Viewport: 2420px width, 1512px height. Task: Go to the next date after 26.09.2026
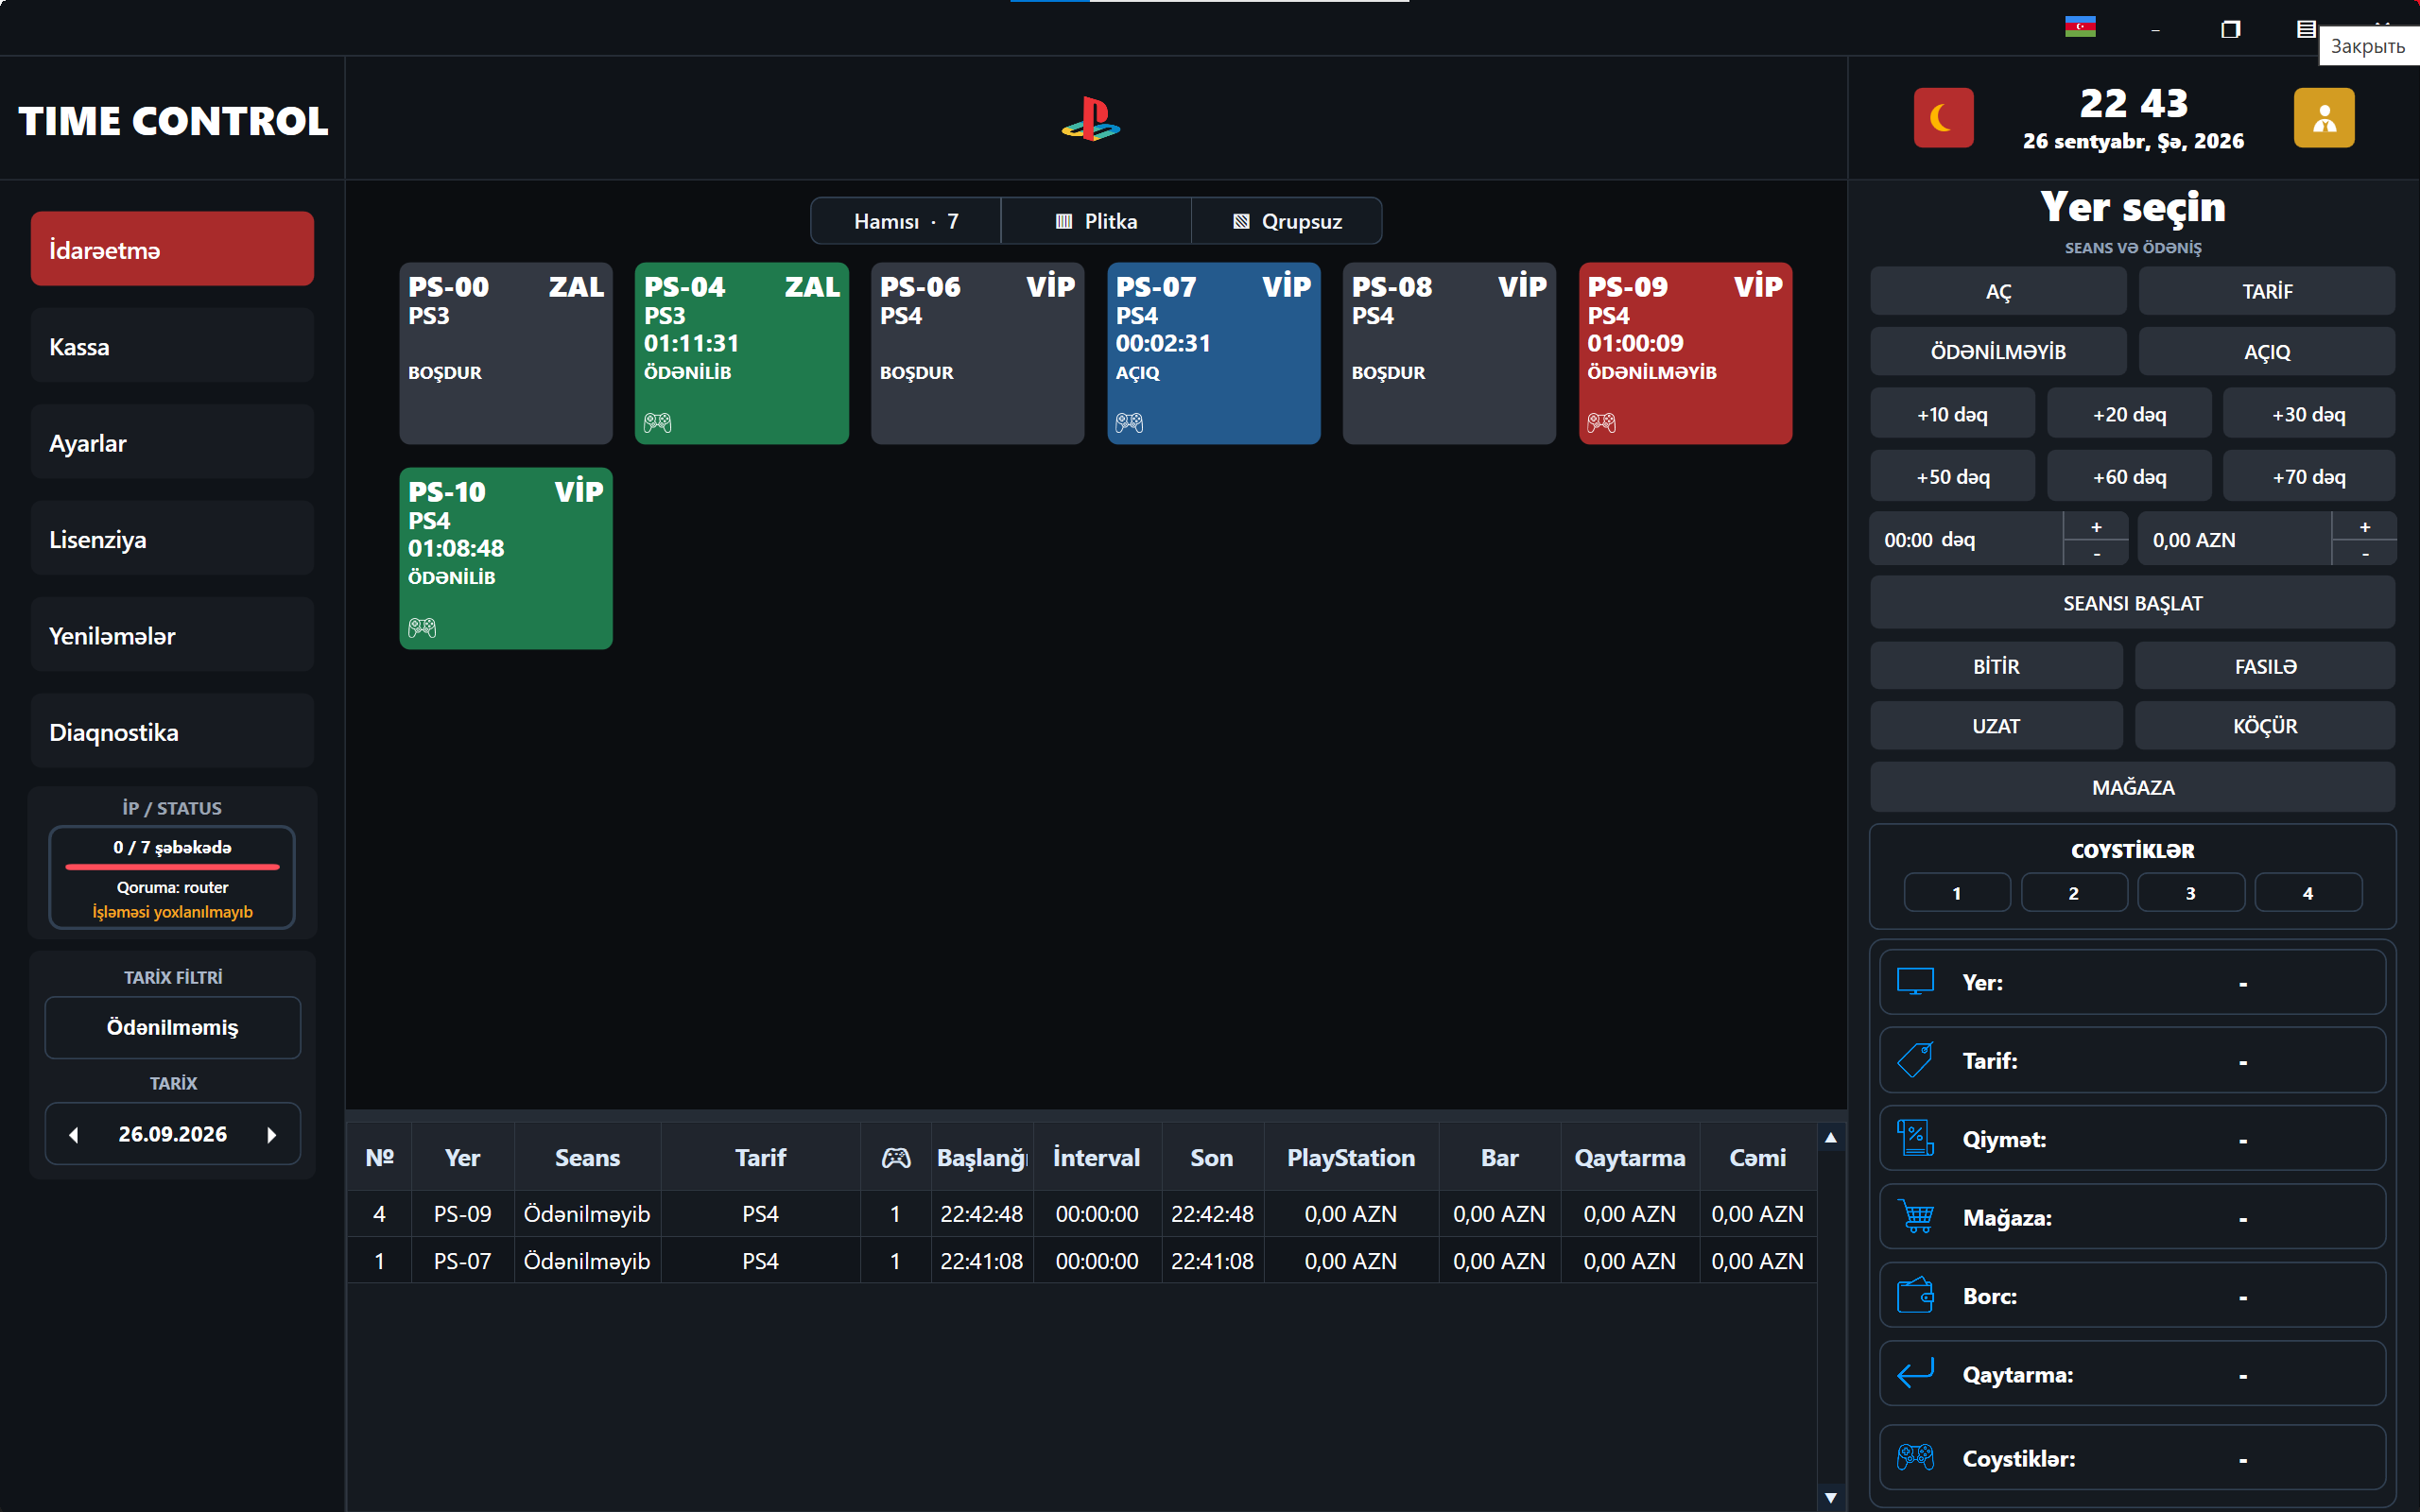[271, 1135]
